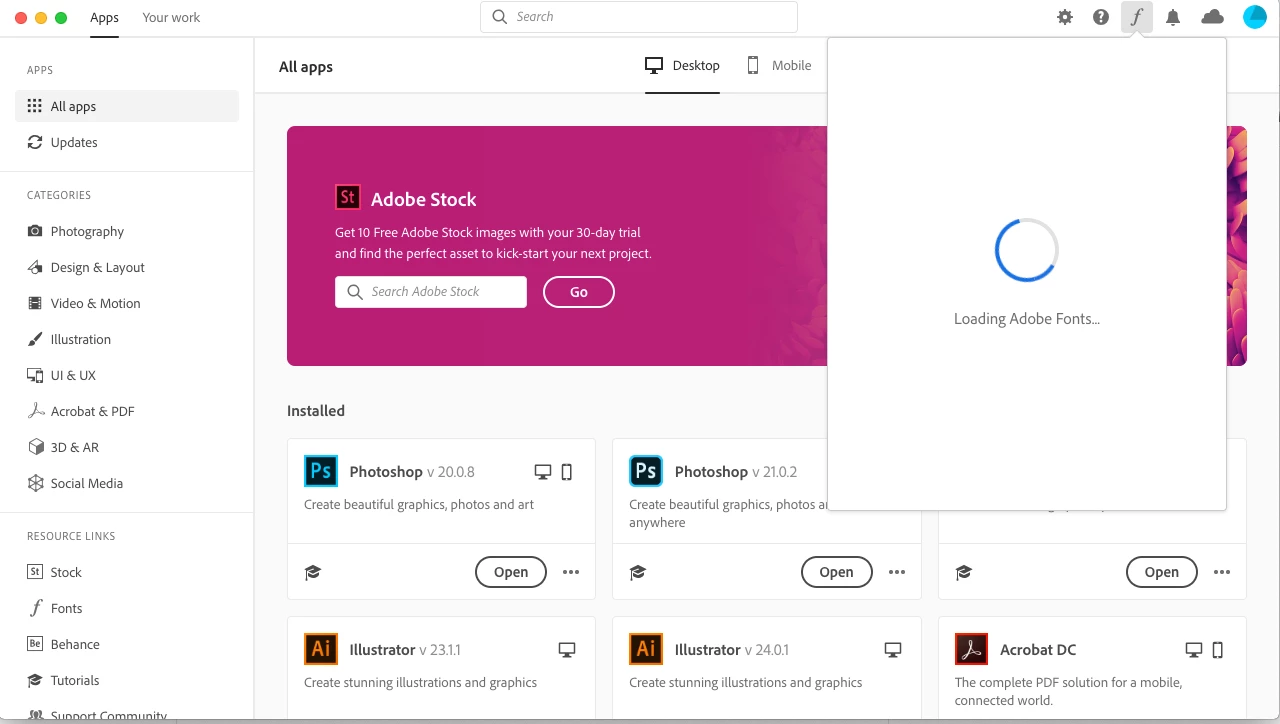Click mobile icon on Photoshop v 20.0.8 card
Image resolution: width=1280 pixels, height=724 pixels.
tap(567, 472)
